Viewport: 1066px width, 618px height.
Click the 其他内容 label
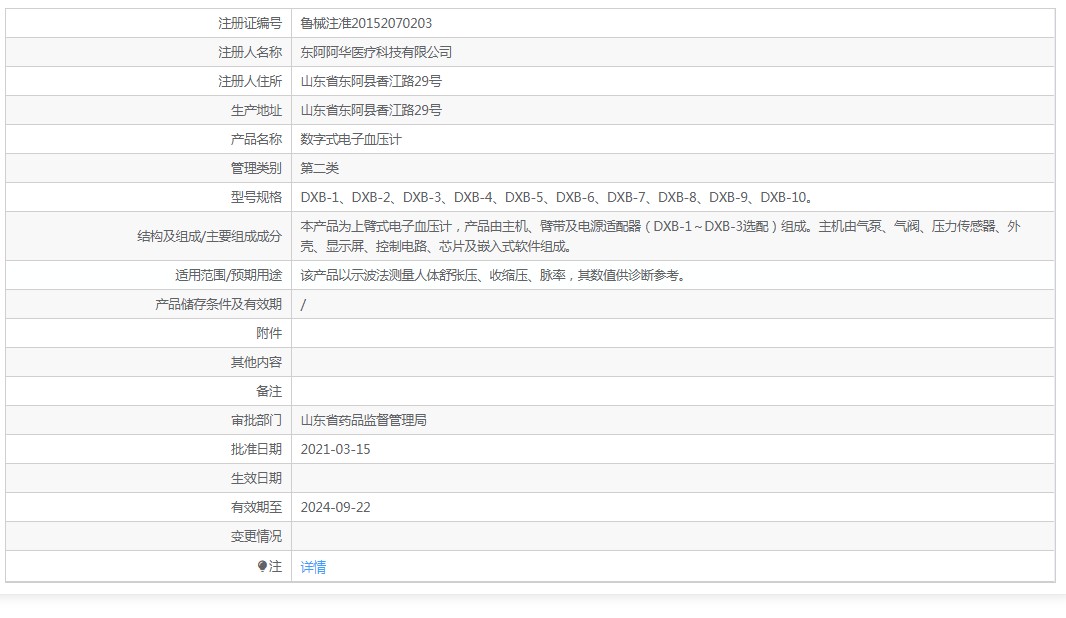[x=256, y=362]
